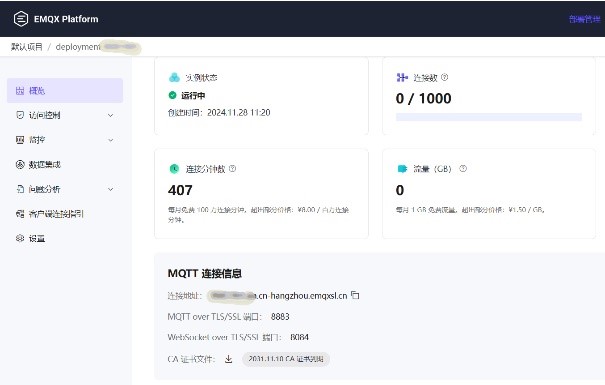Click the WebSocket port 8084 value

pos(299,337)
